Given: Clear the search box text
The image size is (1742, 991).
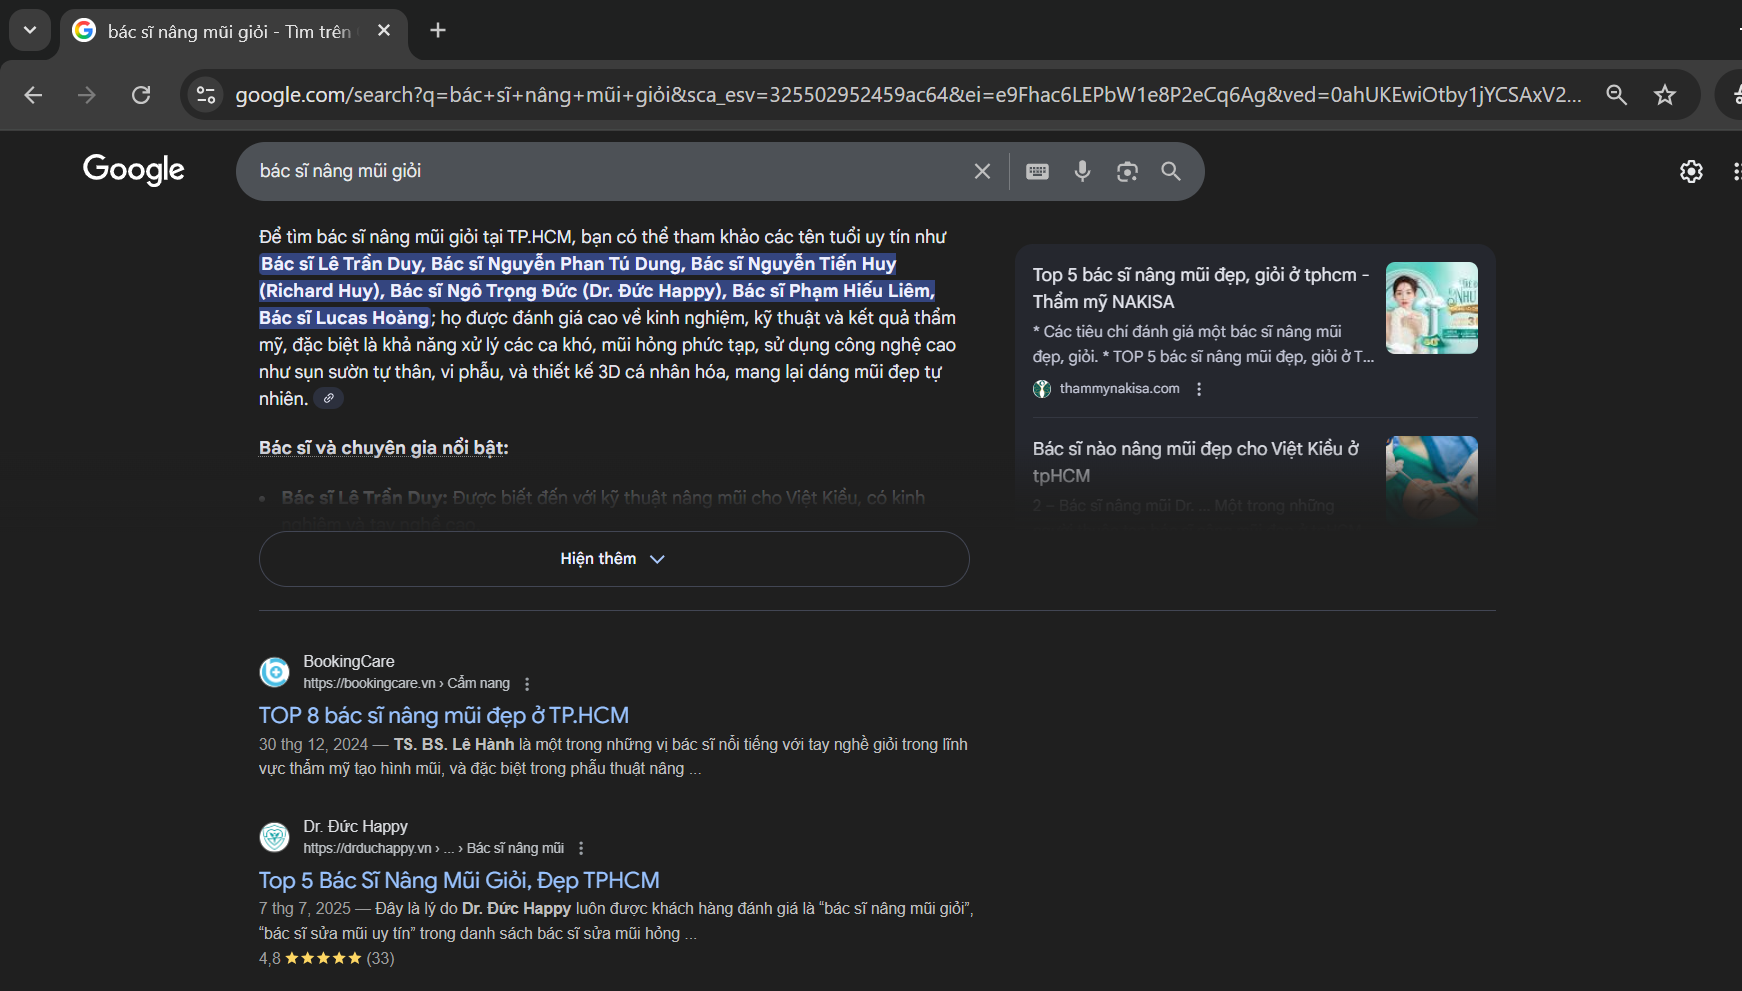Looking at the screenshot, I should [982, 171].
